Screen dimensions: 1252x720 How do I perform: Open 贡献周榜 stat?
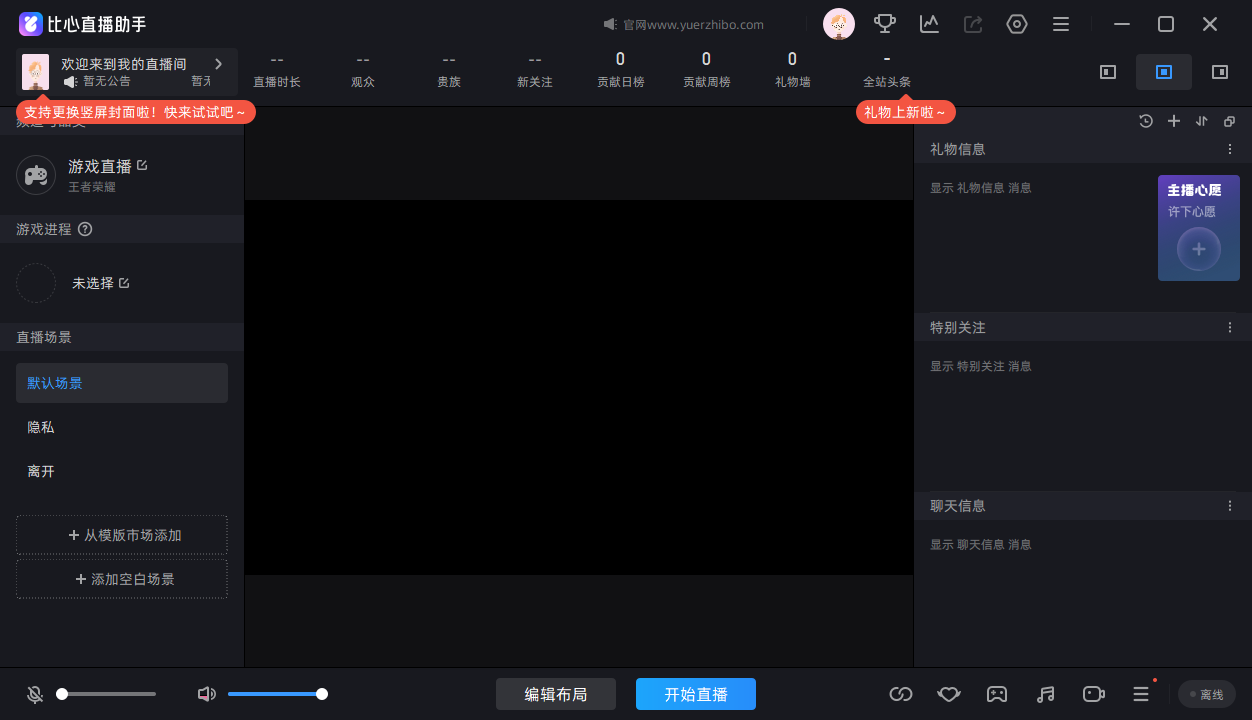coord(706,70)
